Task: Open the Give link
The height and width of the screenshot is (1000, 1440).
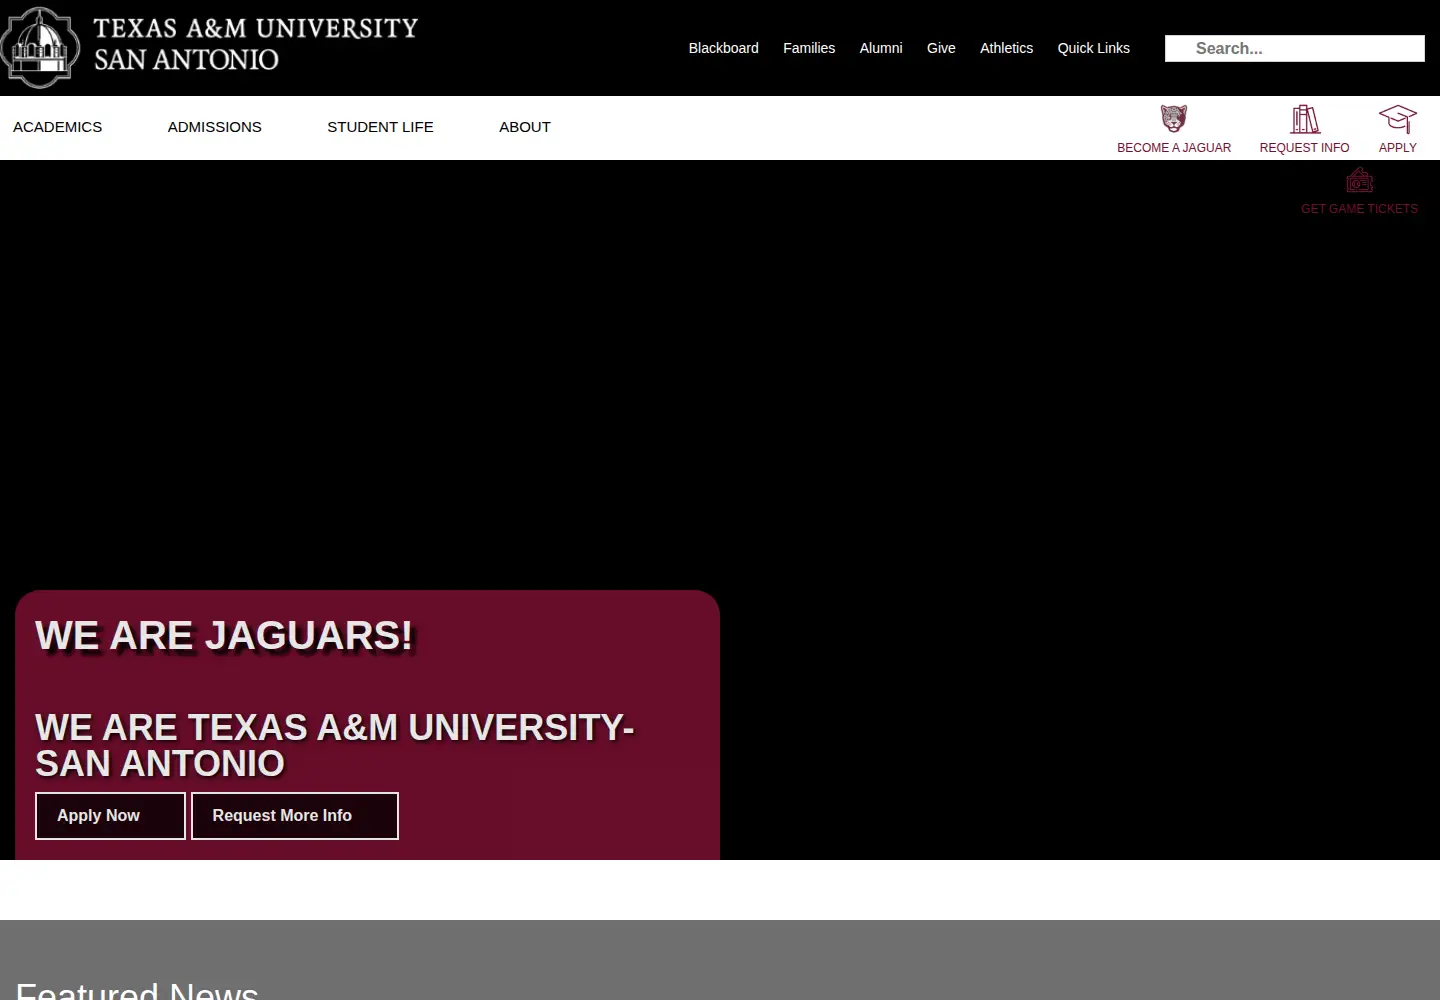Action: click(x=941, y=48)
